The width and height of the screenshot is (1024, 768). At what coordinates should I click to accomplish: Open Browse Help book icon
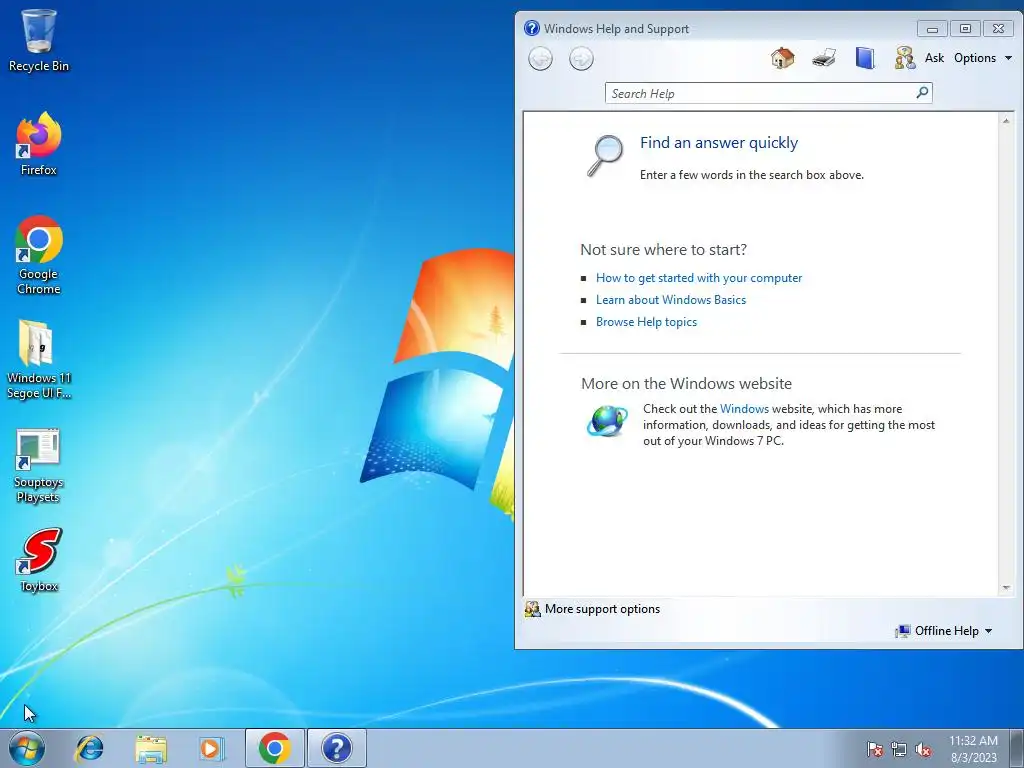pyautogui.click(x=865, y=58)
